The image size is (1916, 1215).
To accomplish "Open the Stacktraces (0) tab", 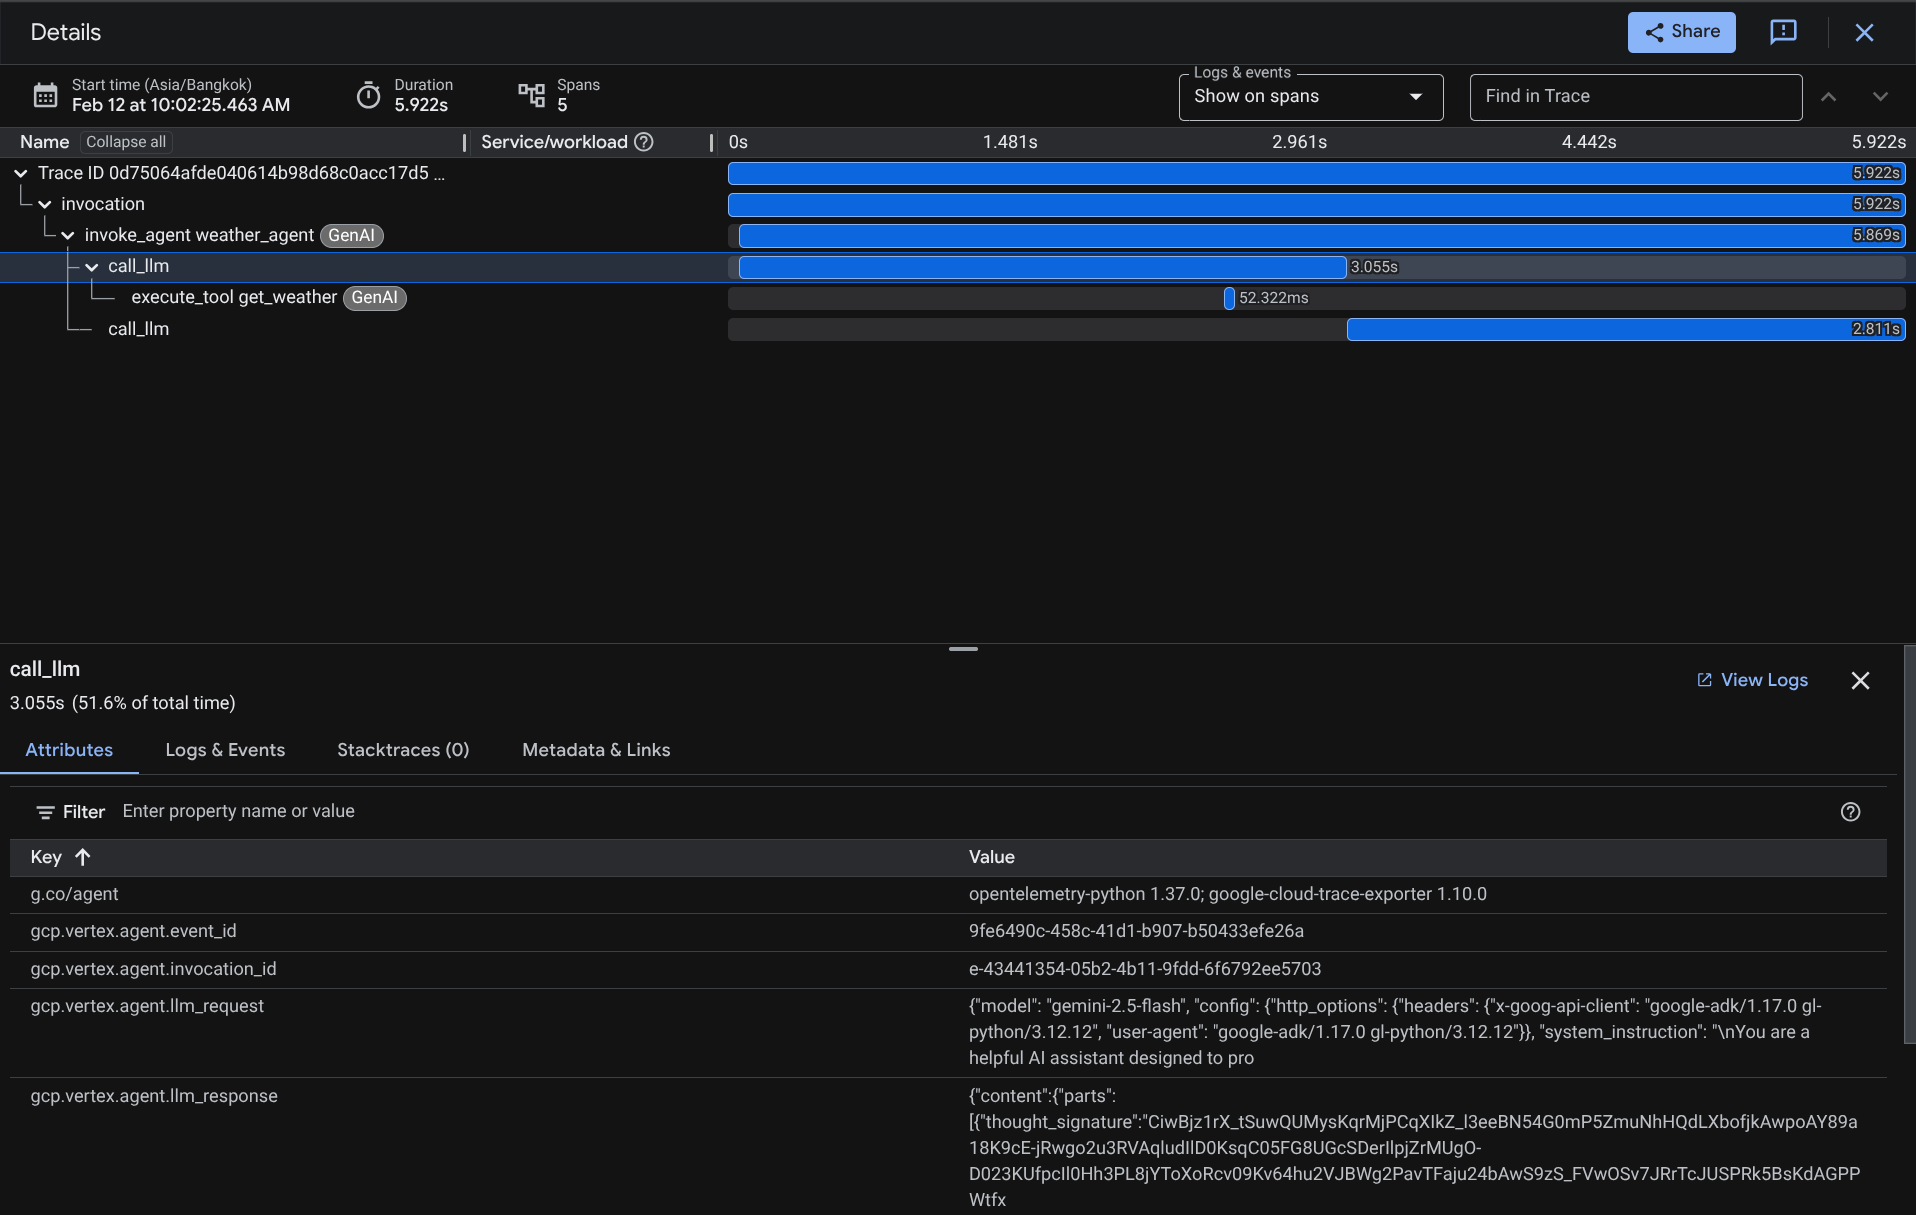I will (x=403, y=750).
